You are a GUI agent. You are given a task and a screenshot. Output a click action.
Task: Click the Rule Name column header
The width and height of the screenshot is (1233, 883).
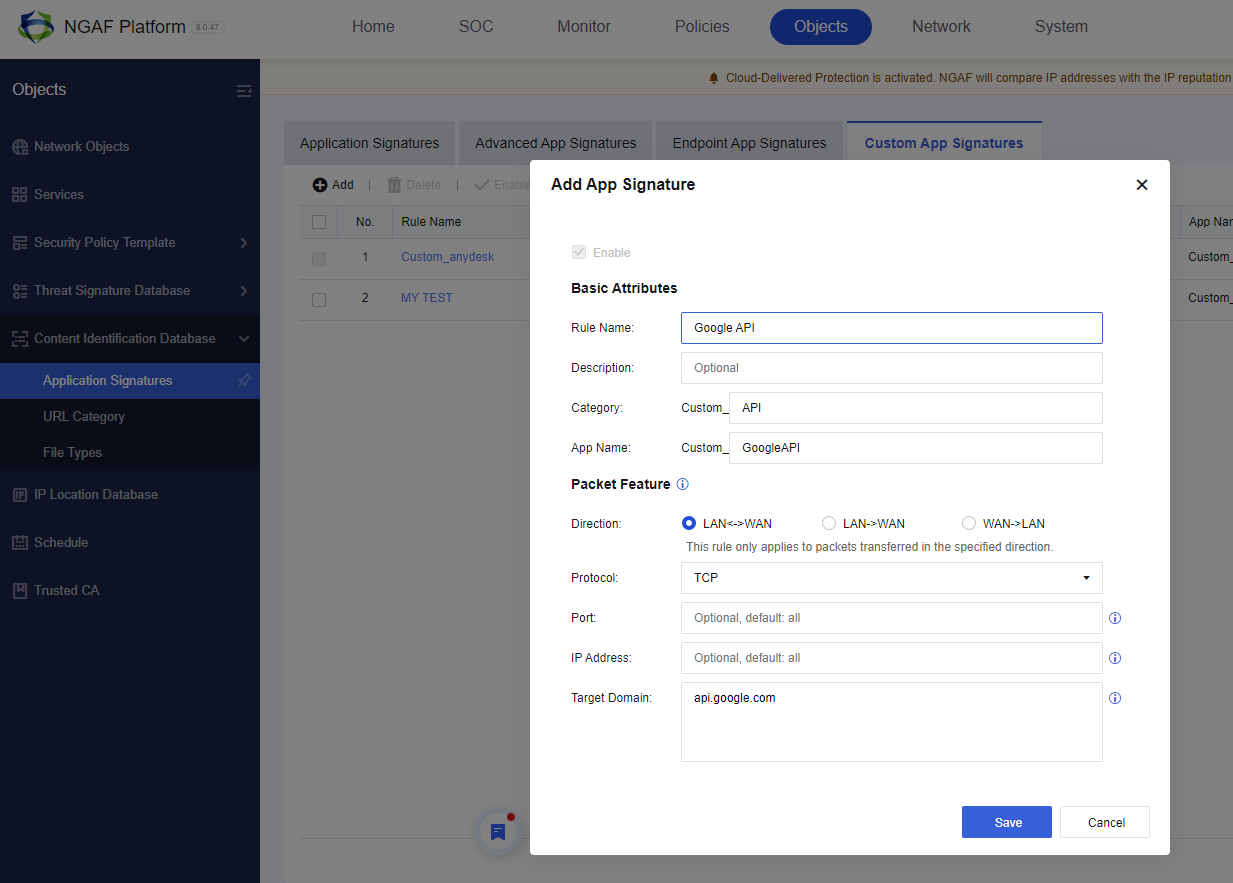(431, 222)
